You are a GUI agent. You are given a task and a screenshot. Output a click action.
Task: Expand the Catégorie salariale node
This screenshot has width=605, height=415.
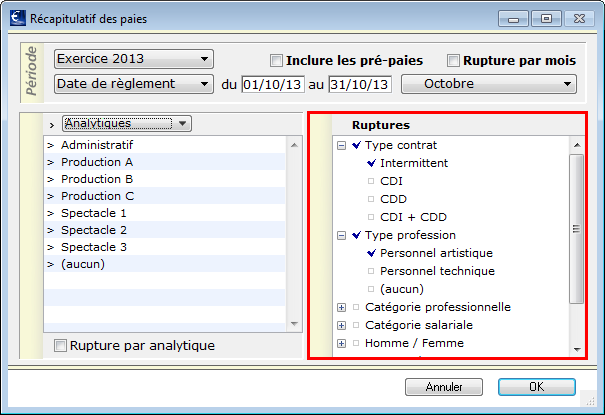click(x=341, y=325)
